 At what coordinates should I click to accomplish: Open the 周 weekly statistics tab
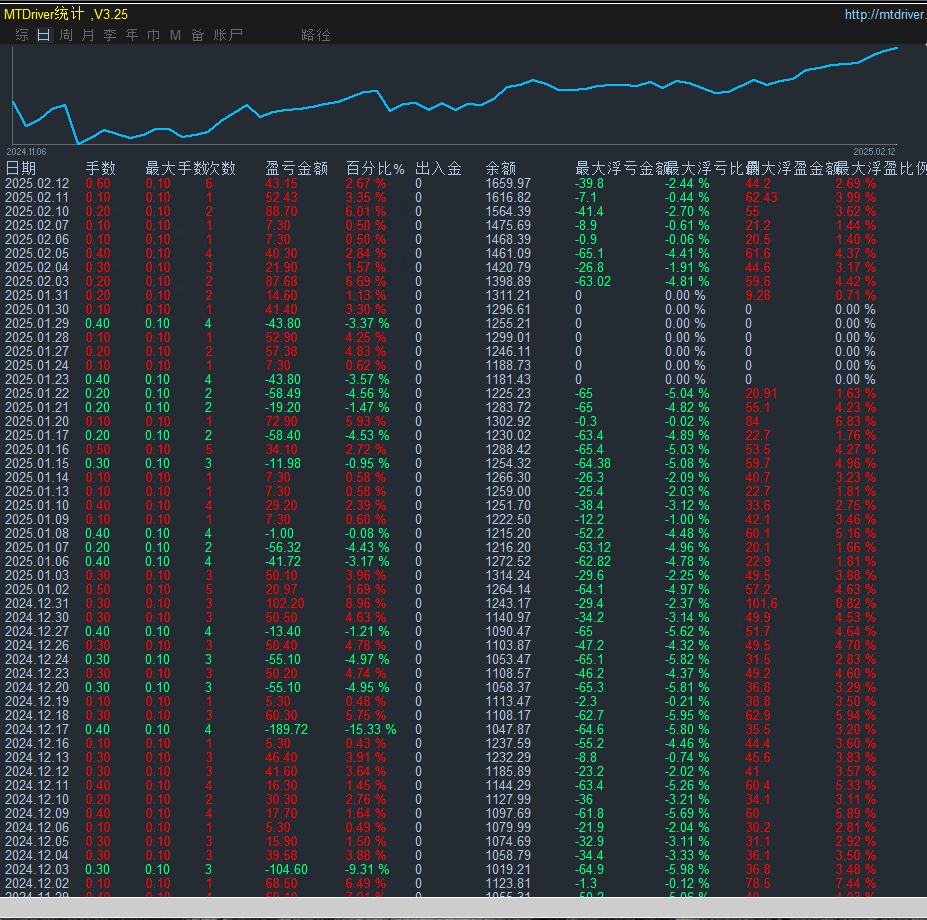(66, 35)
